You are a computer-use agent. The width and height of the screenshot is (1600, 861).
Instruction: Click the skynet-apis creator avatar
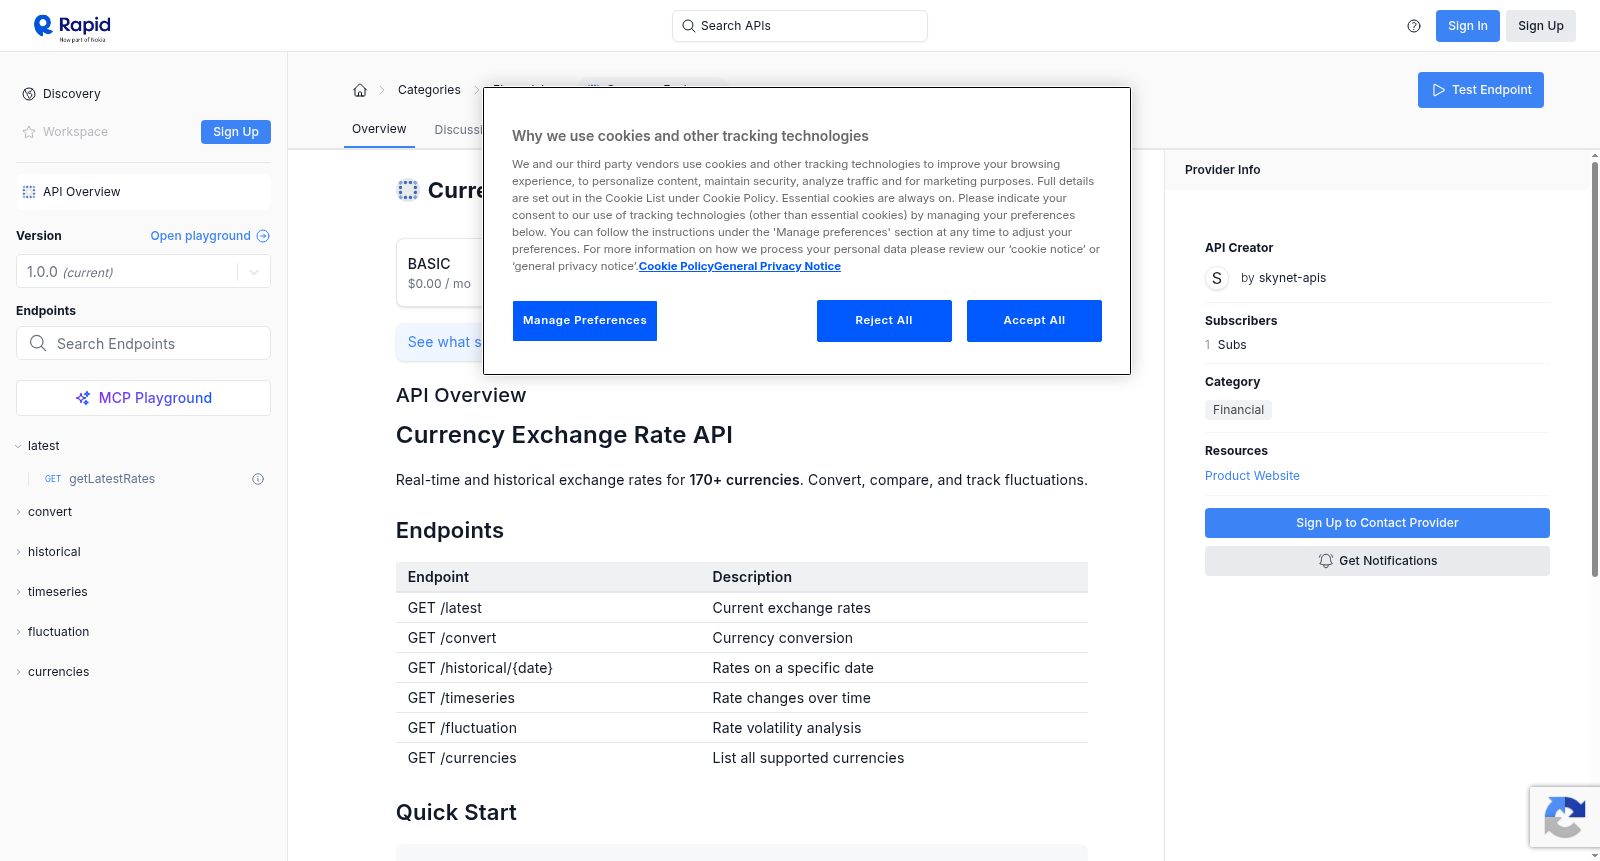1217,278
